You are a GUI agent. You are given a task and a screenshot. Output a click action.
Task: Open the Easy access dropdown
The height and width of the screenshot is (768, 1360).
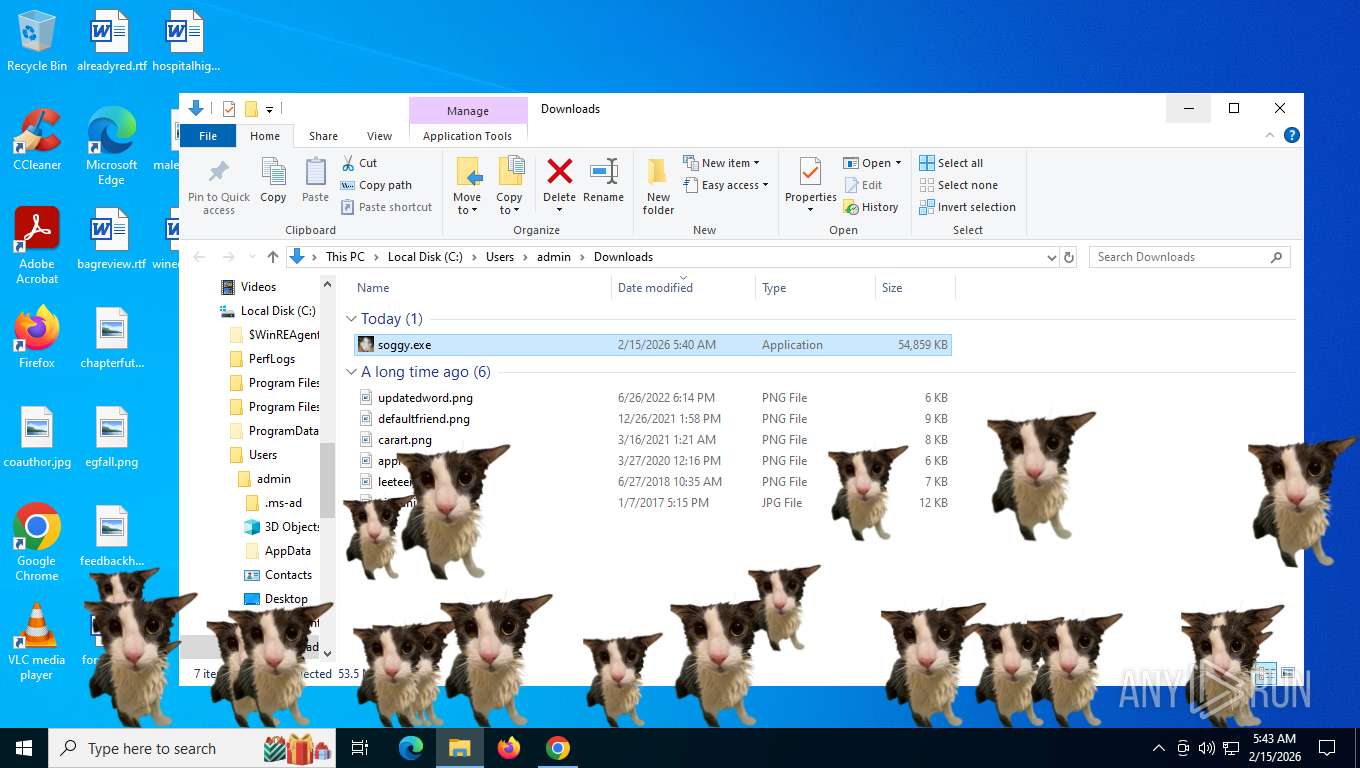(726, 185)
